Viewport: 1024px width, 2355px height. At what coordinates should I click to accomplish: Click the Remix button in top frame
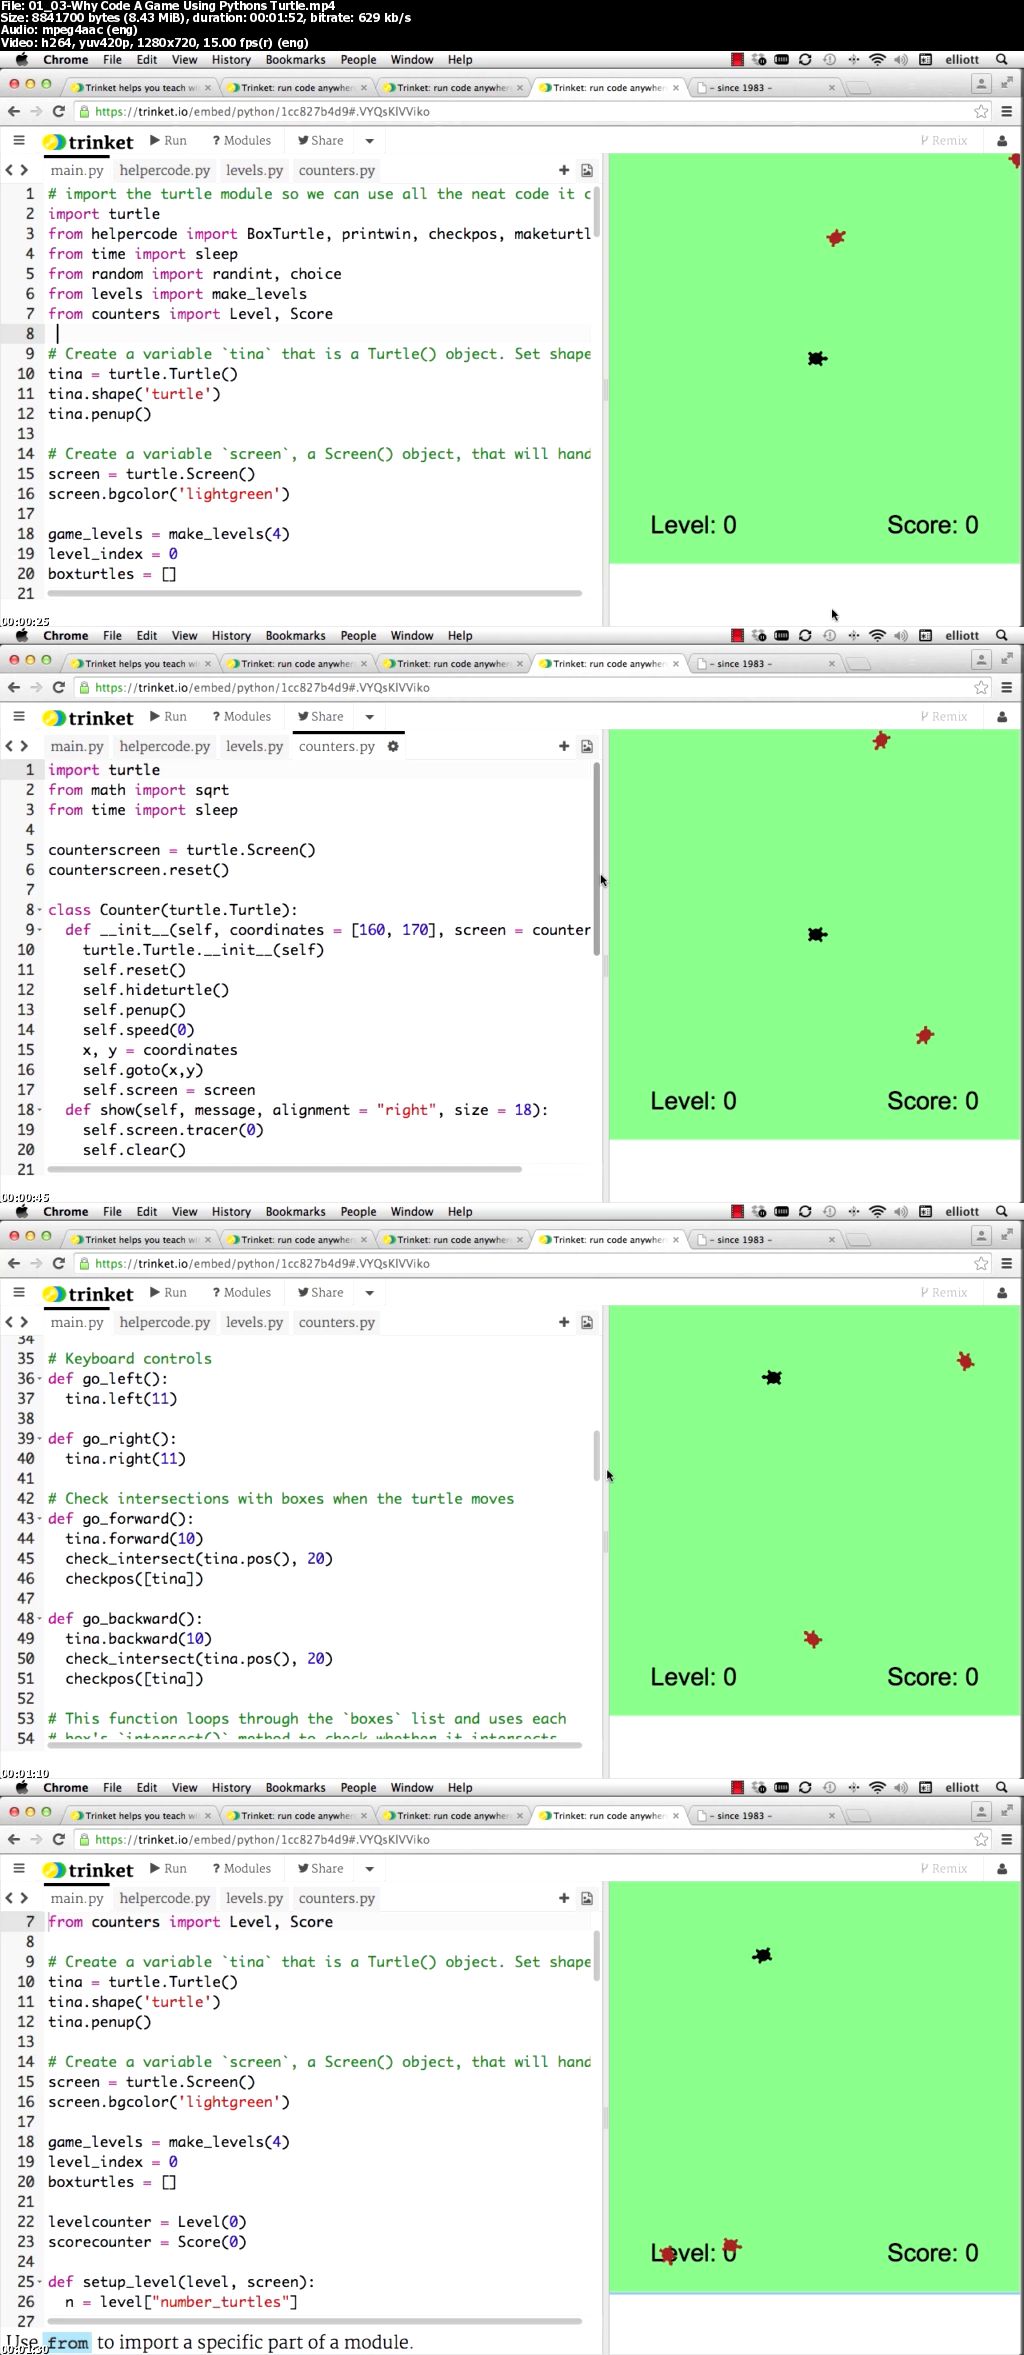(x=944, y=141)
